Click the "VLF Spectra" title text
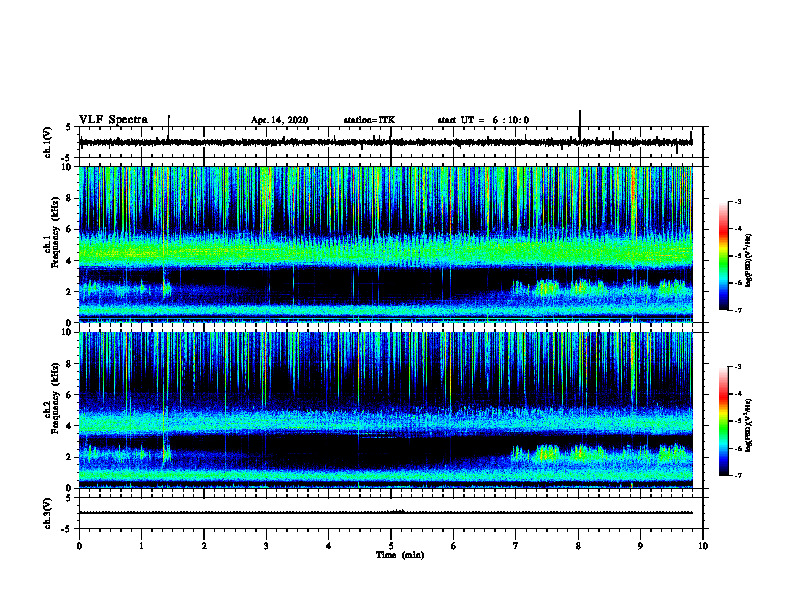Viewport: 792px width, 612px height. point(113,120)
